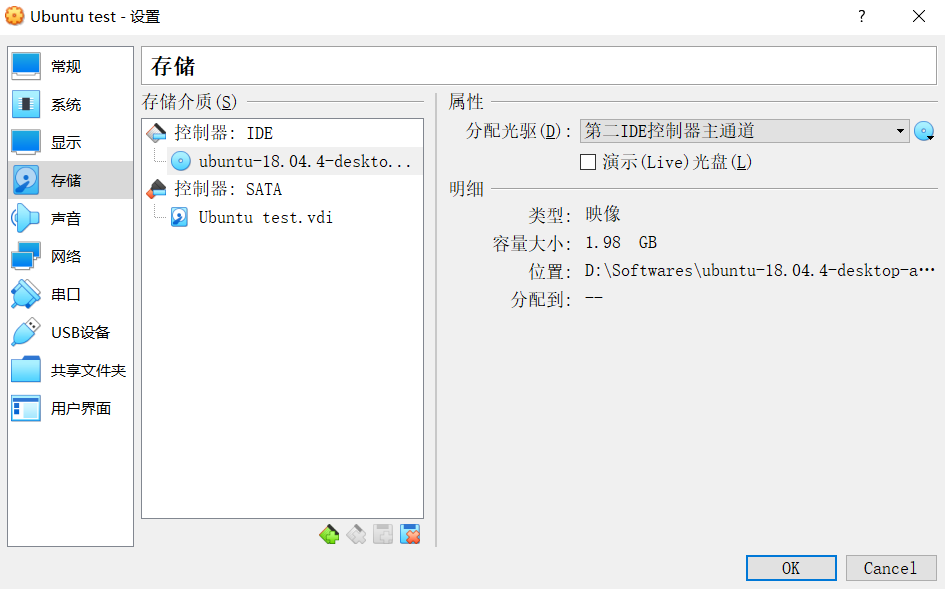Open the 分配光驱 IDE channel dropdown
The height and width of the screenshot is (589, 945).
tap(744, 131)
